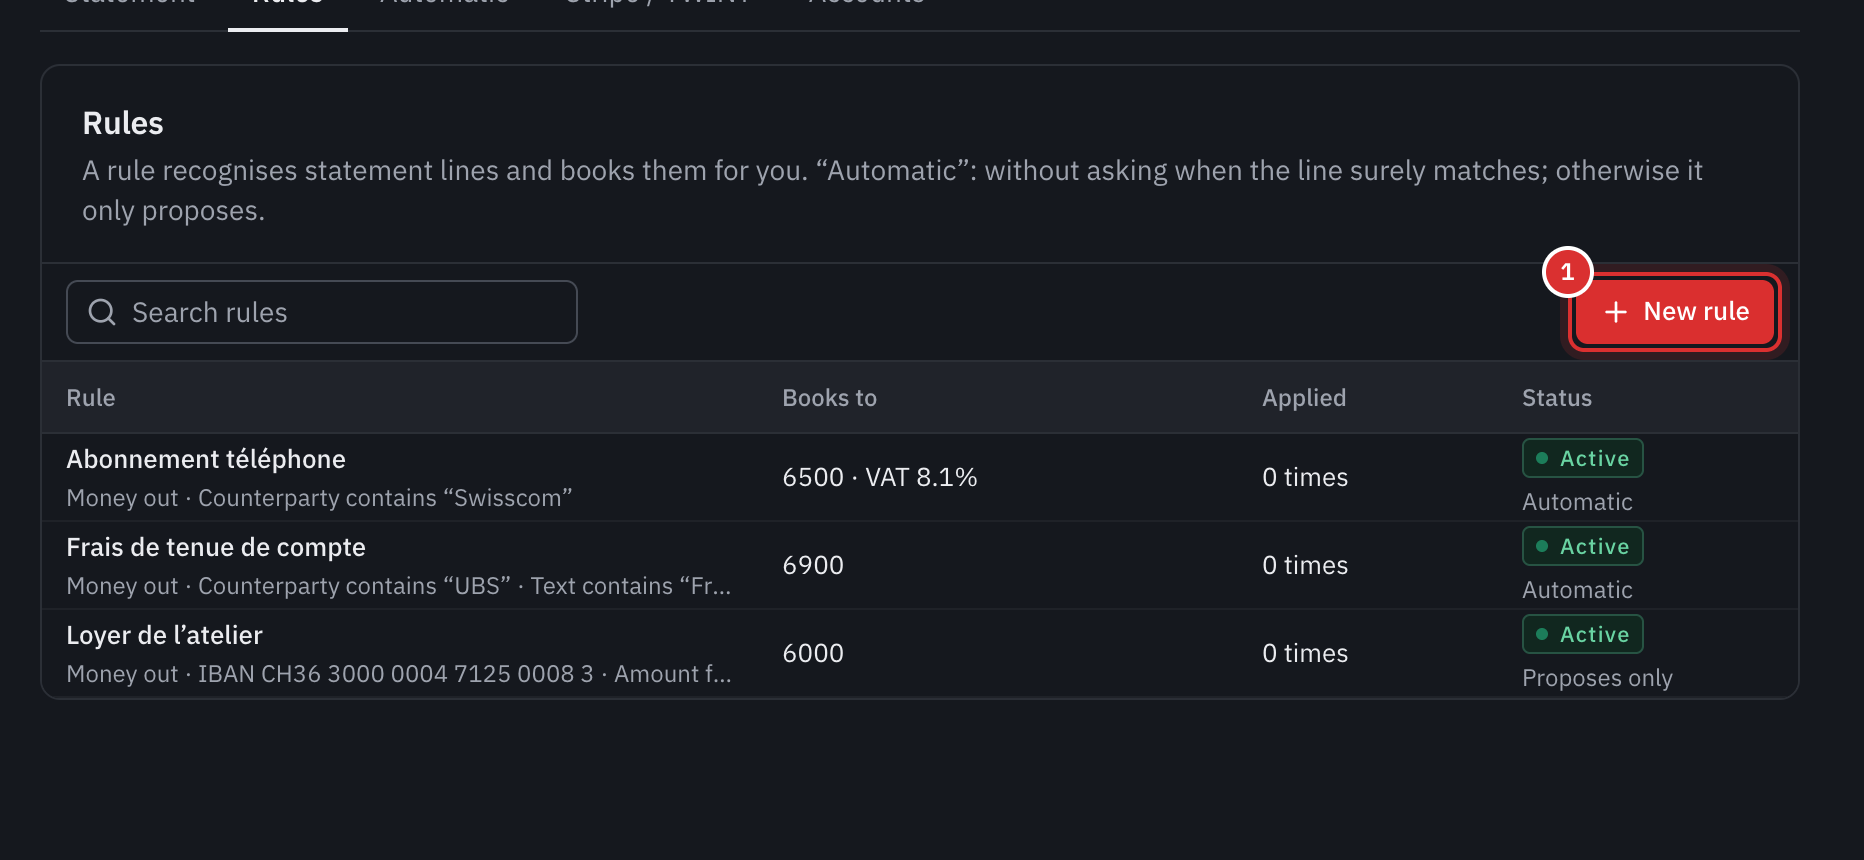Click the 'Proposes only' status text
This screenshot has width=1864, height=860.
pos(1597,678)
